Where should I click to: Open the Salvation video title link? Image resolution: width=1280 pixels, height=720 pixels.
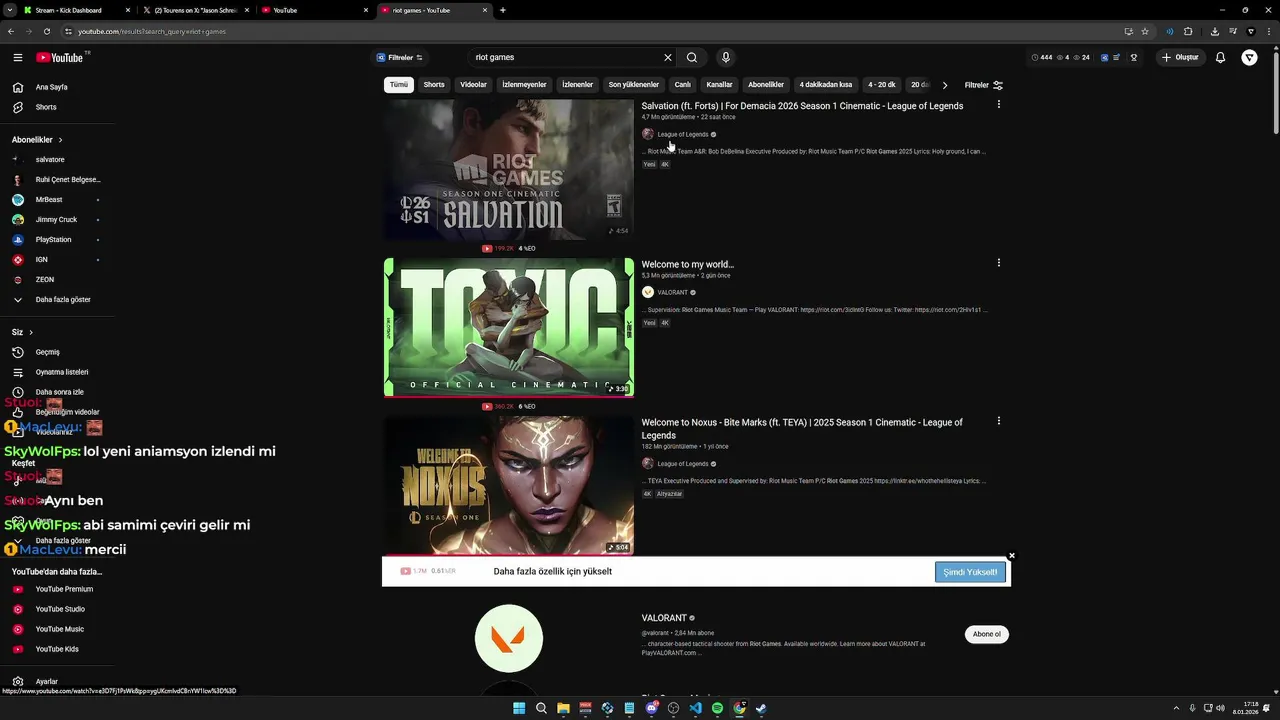802,106
